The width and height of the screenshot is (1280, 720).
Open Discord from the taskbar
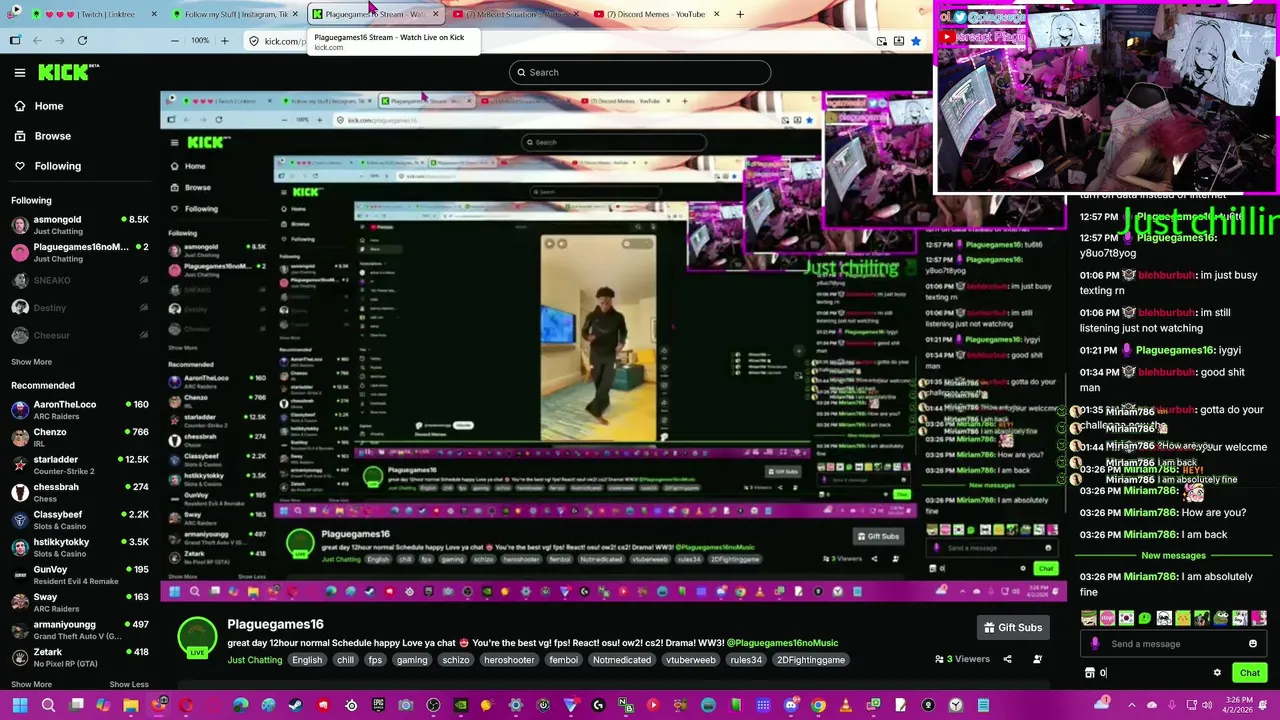(791, 705)
